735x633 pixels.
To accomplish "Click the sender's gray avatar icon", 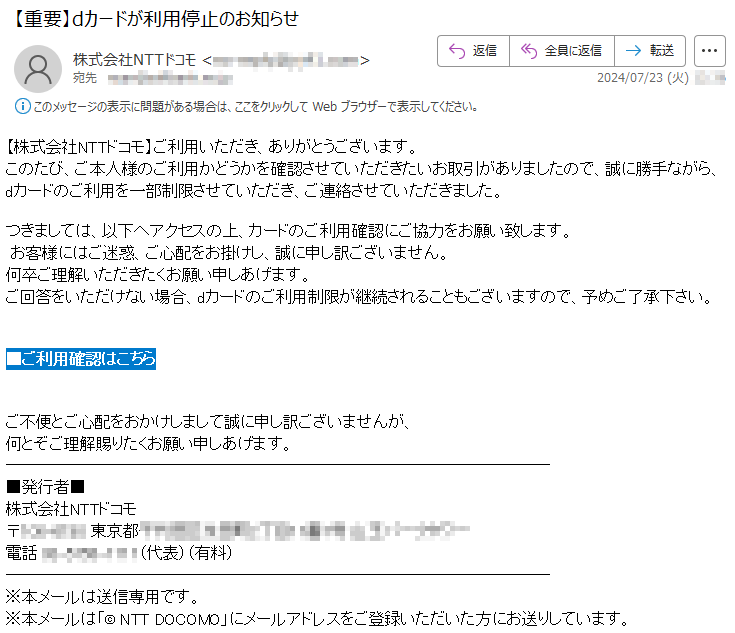I will [x=38, y=69].
